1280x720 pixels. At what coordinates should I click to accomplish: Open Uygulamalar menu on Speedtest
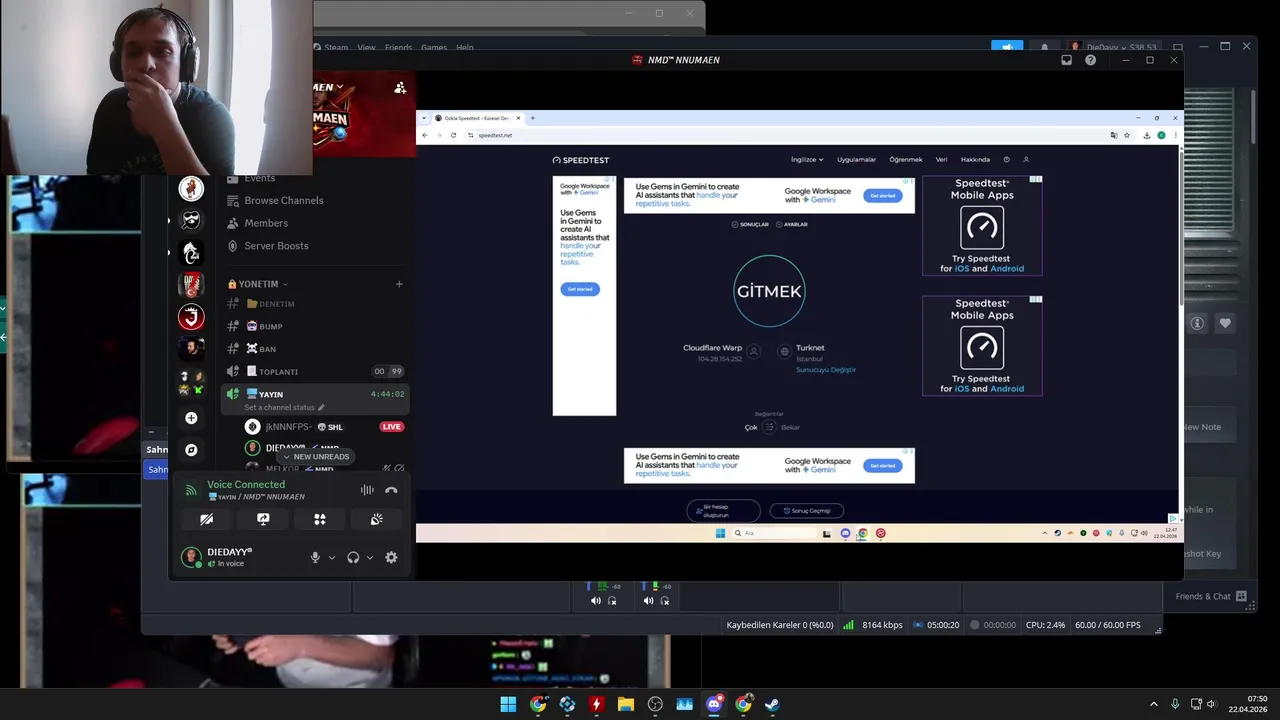point(856,160)
